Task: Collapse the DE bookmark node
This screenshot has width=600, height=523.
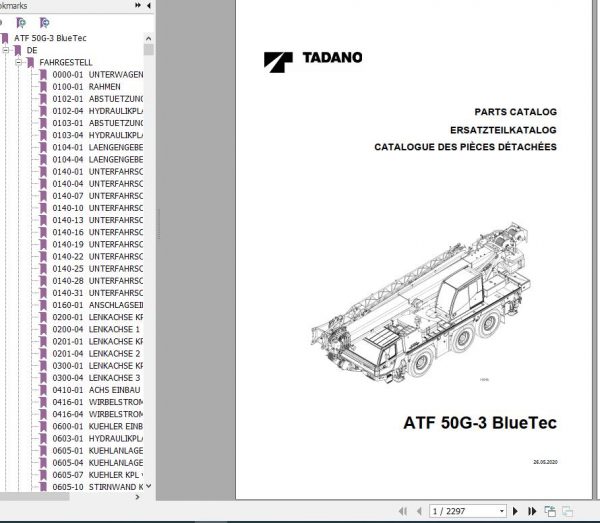Action: [x=5, y=50]
